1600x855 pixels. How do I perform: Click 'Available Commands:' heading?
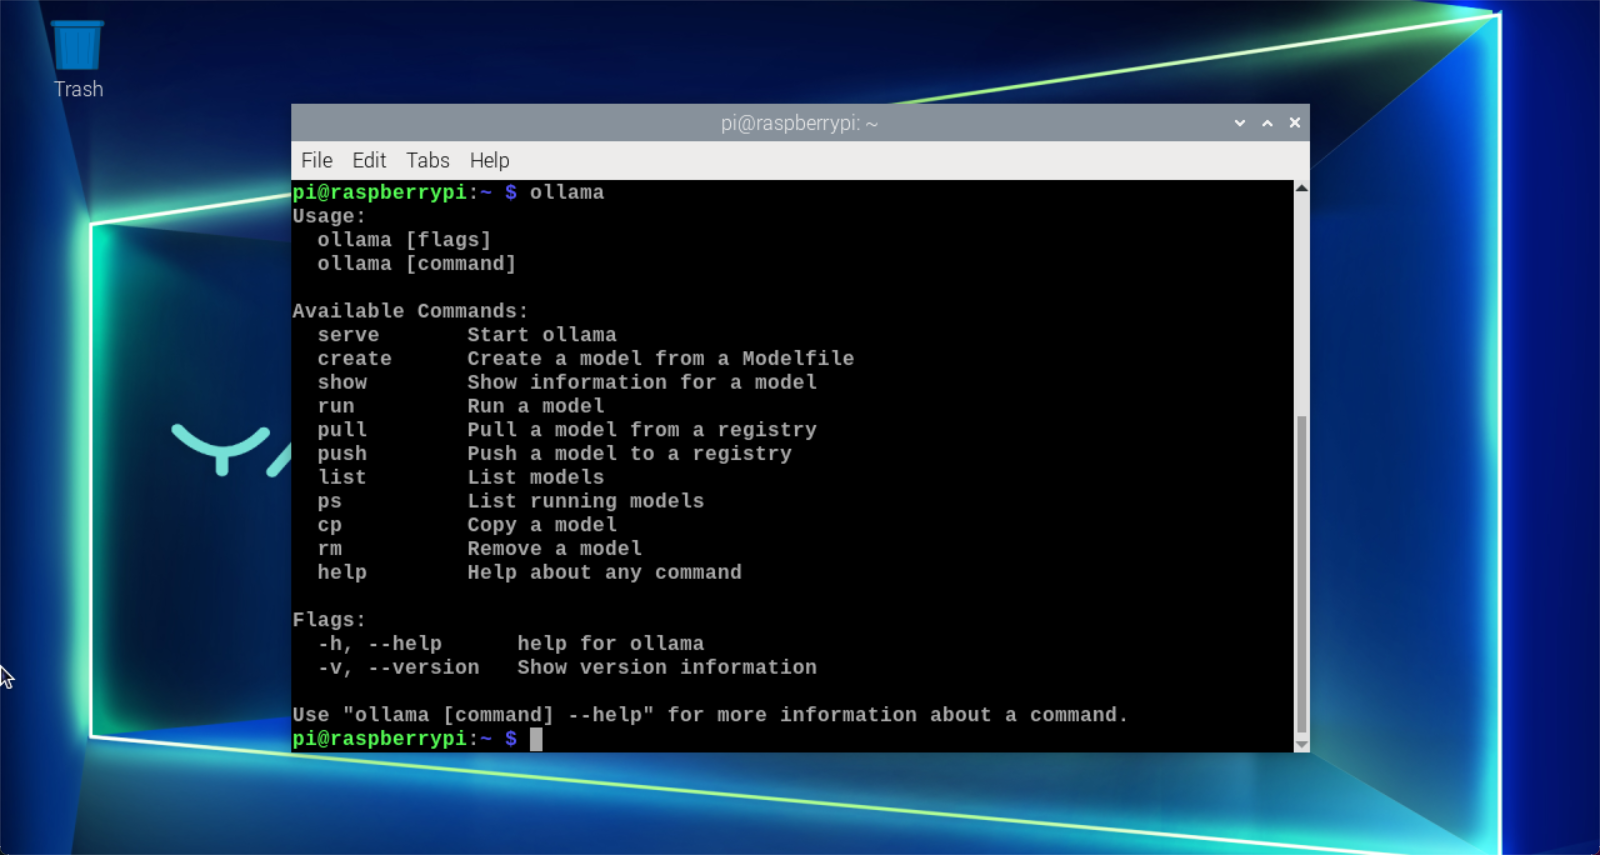pyautogui.click(x=410, y=311)
